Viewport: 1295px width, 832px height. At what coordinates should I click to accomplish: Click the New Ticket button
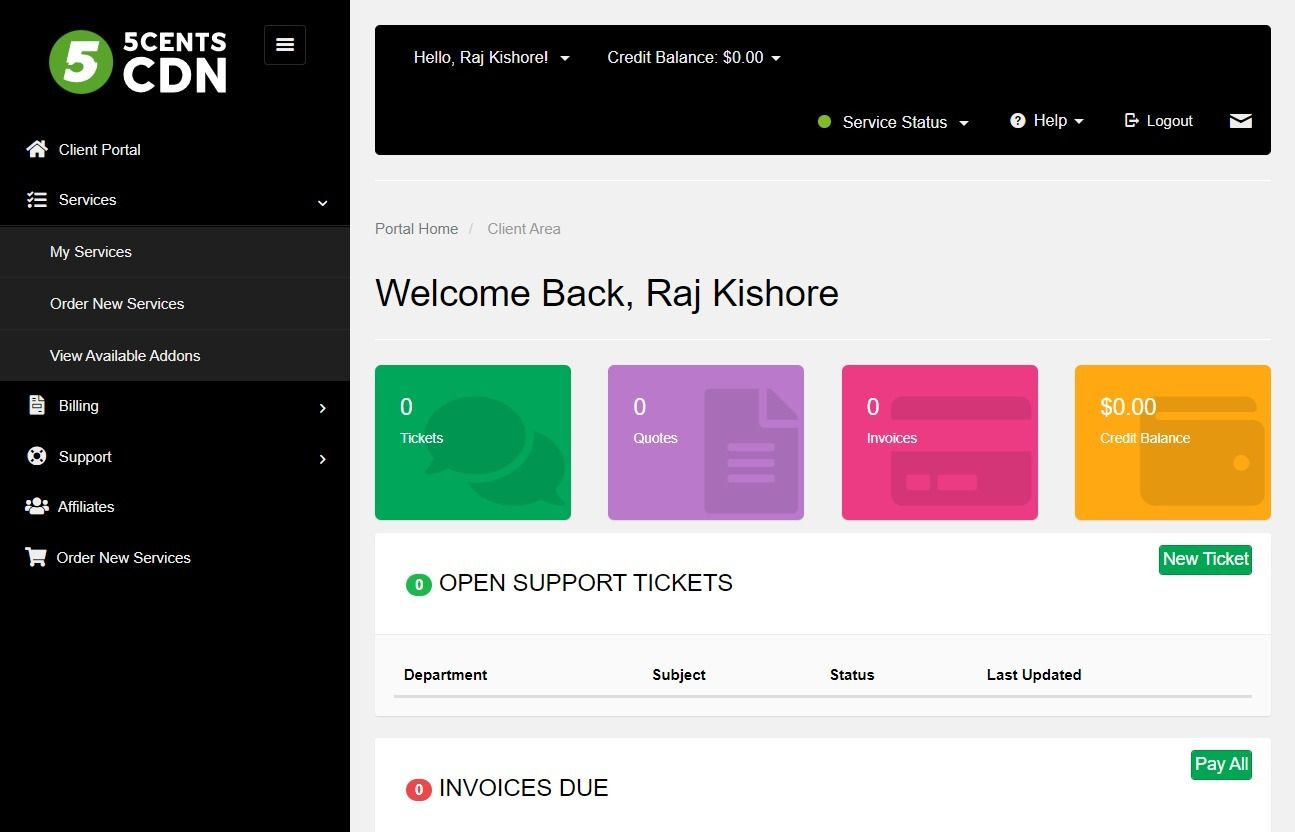pyautogui.click(x=1205, y=559)
